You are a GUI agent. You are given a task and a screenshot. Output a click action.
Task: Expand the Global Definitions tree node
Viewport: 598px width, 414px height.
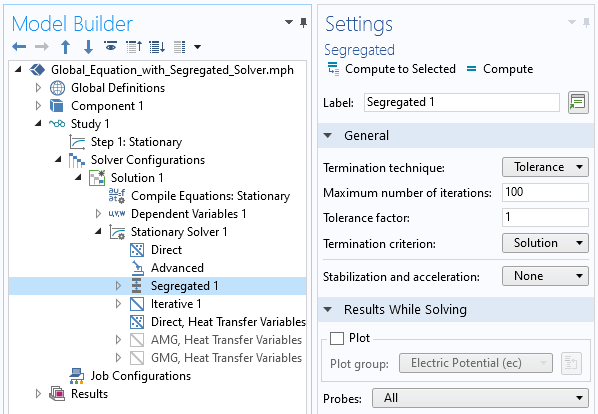pos(38,88)
